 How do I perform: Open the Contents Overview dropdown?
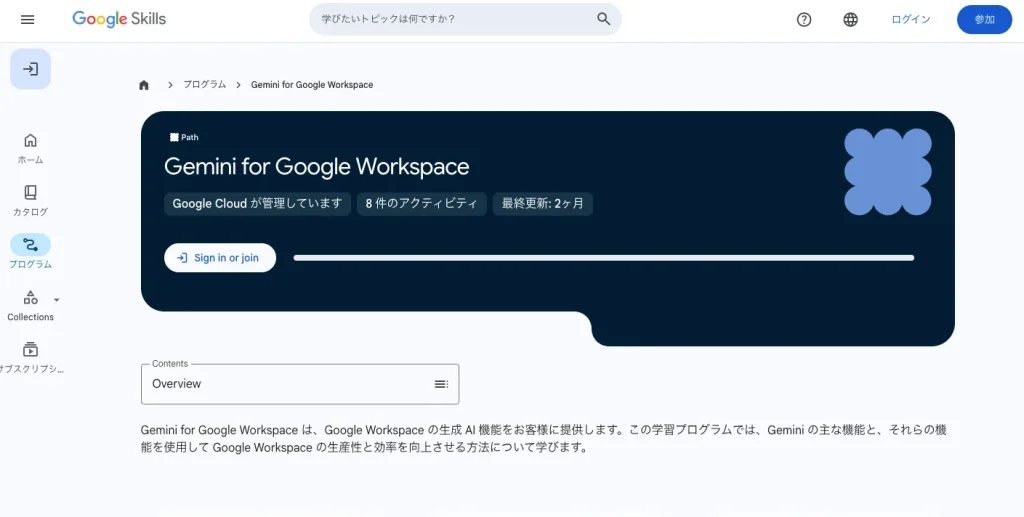tap(300, 384)
